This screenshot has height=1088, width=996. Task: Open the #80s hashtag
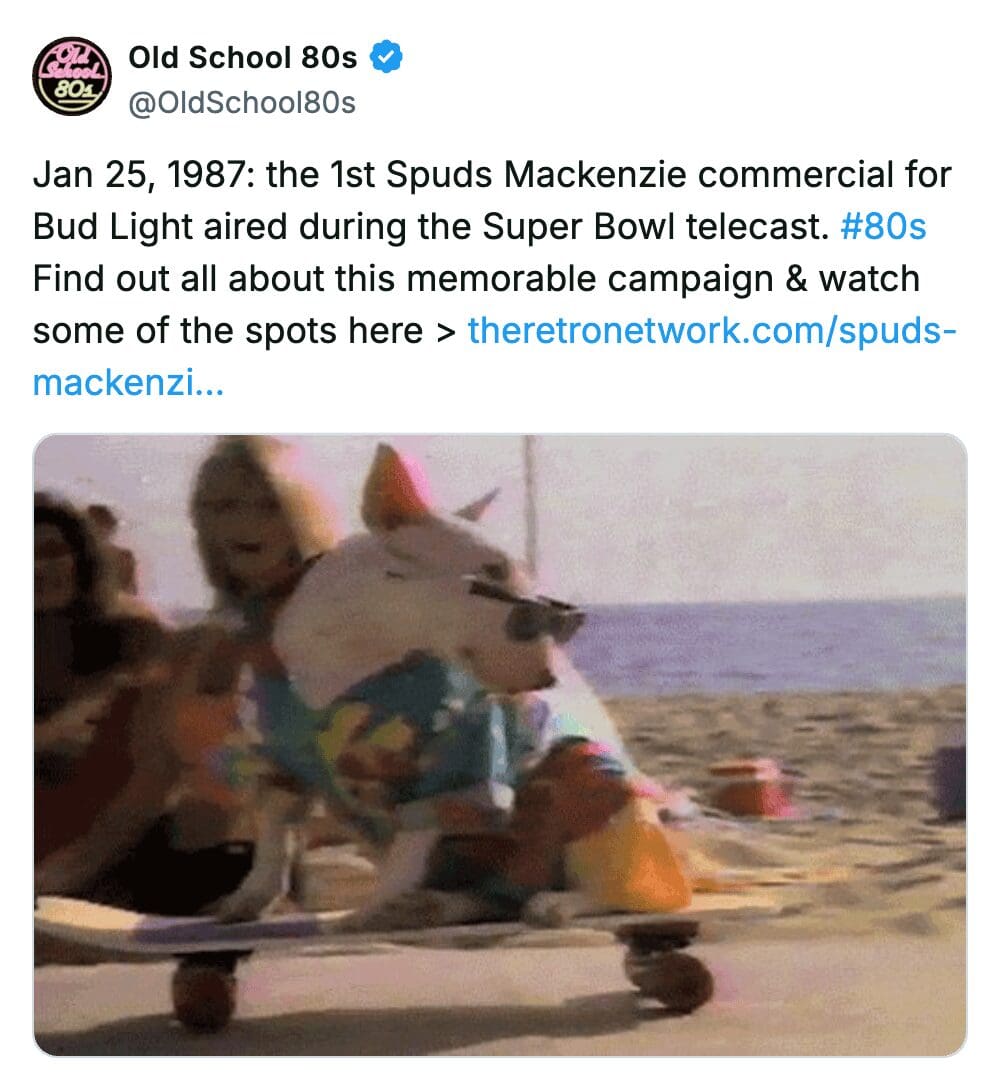tap(883, 226)
